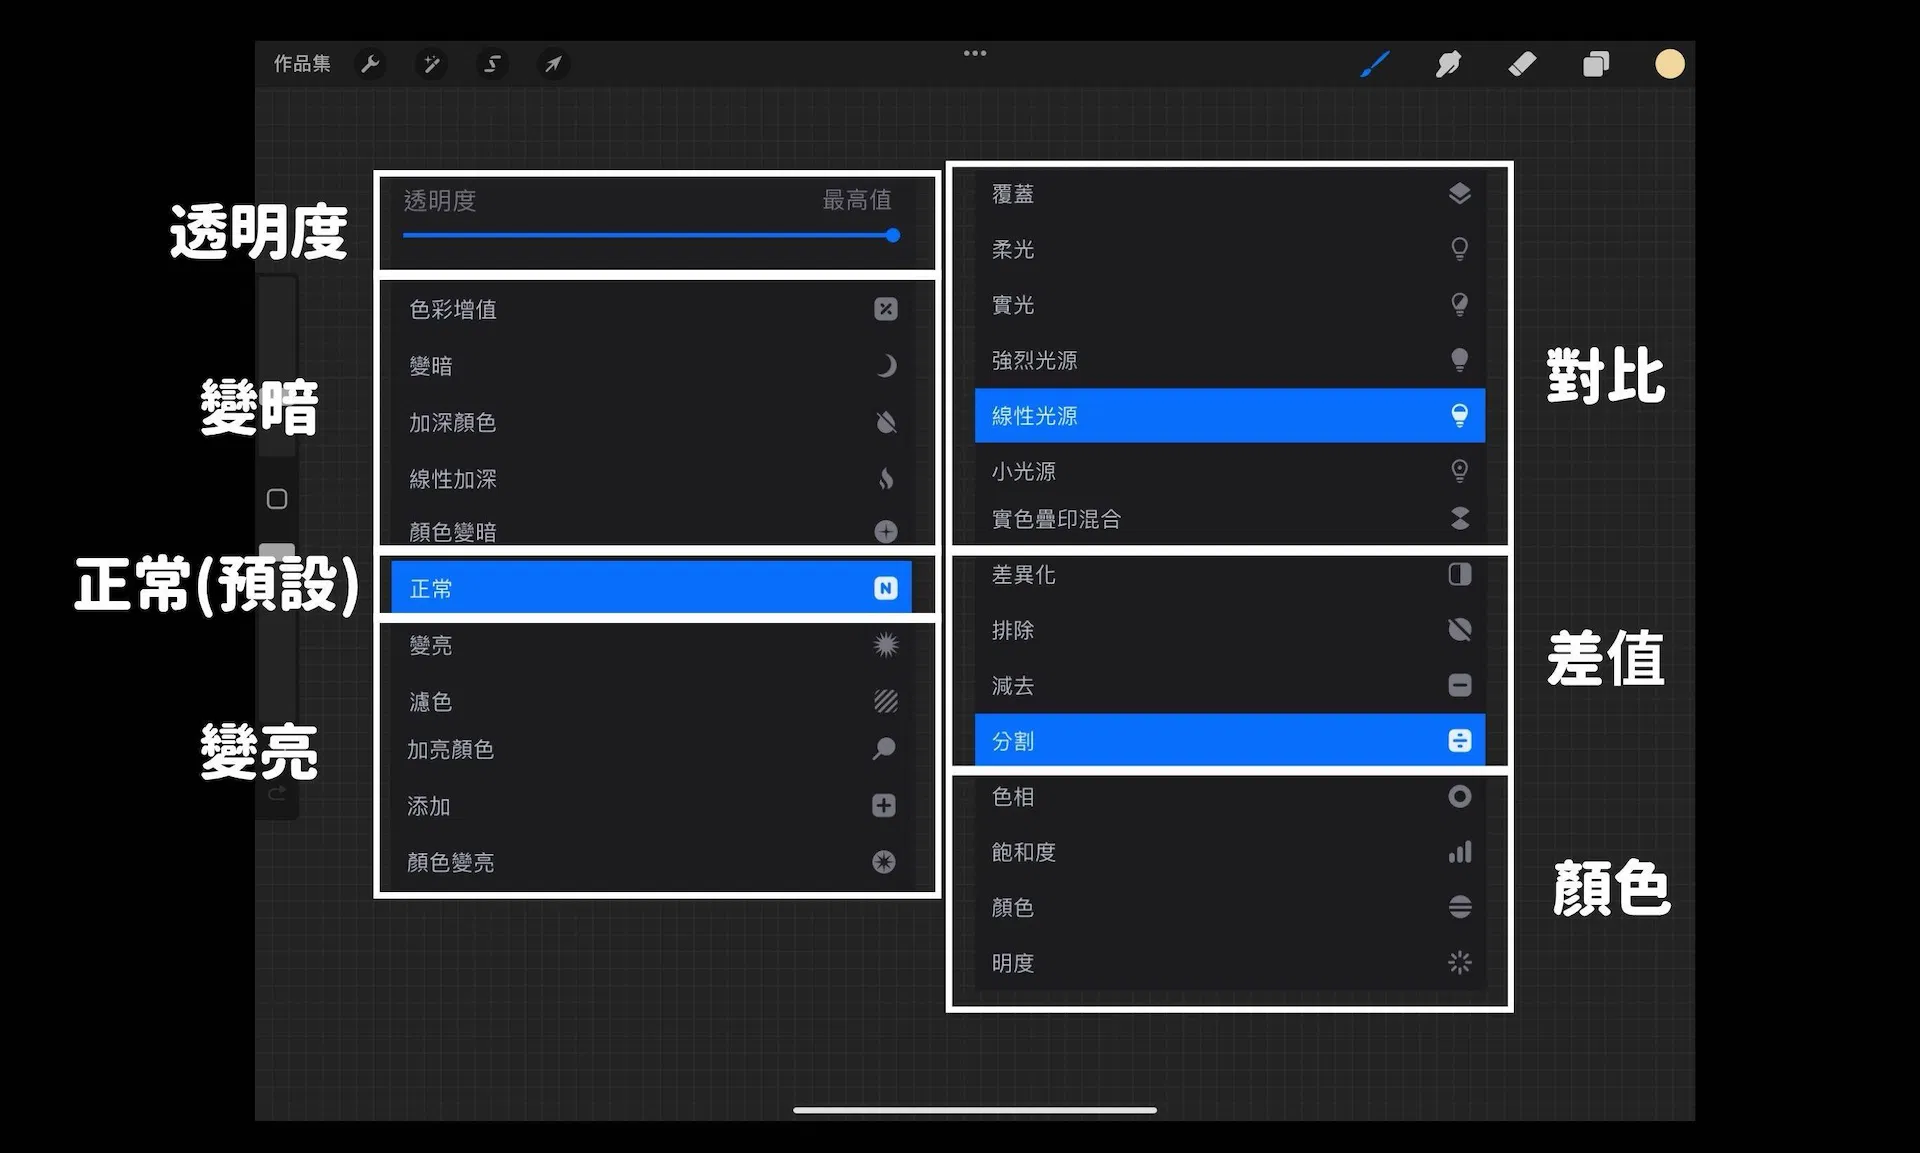Select the Selection S-shaped tool icon
Image resolution: width=1920 pixels, height=1153 pixels.
pos(492,64)
